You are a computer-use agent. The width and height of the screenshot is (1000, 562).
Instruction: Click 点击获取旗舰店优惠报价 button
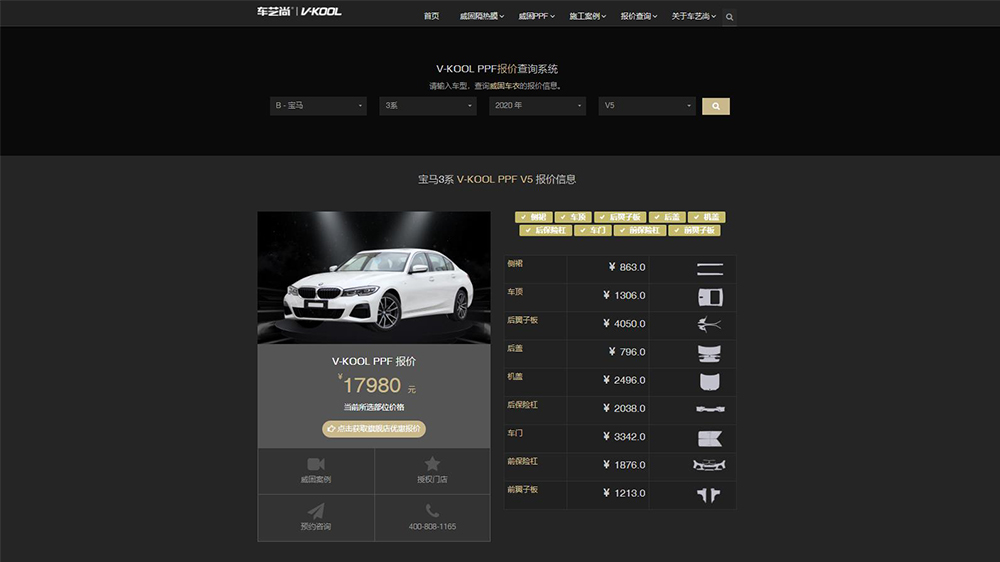click(x=374, y=428)
